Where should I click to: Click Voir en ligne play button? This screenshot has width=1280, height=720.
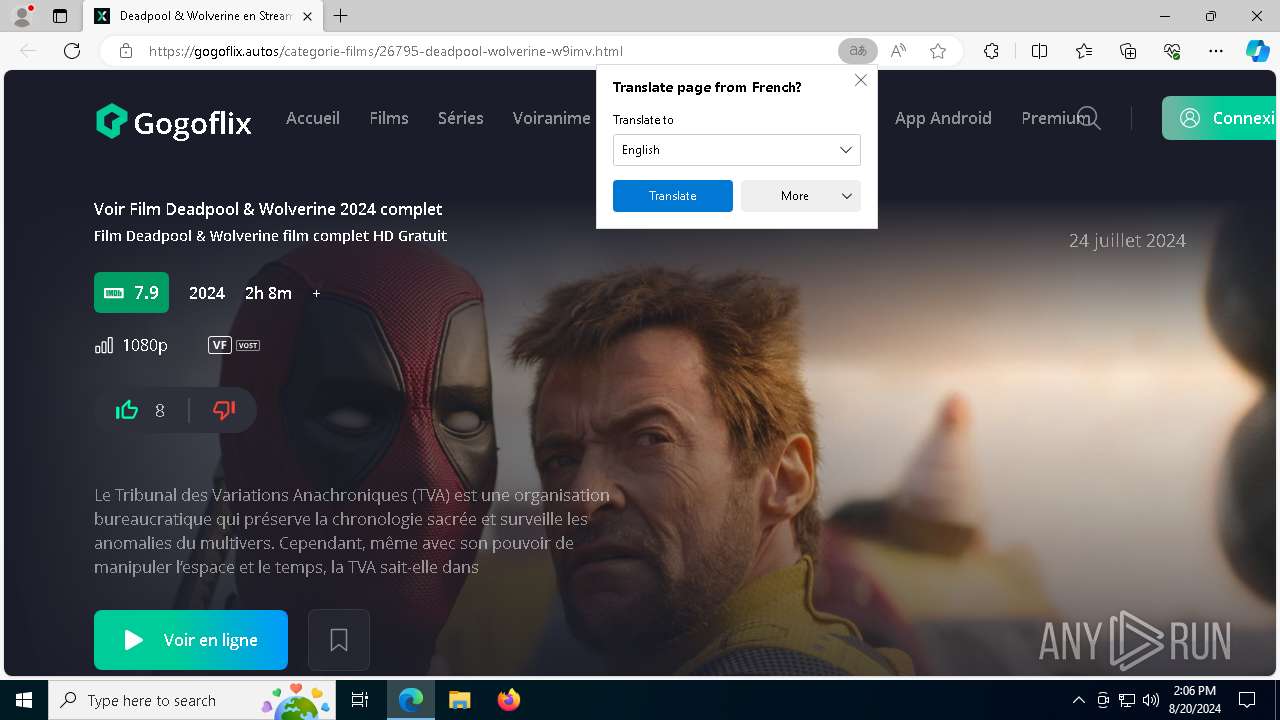pos(191,640)
